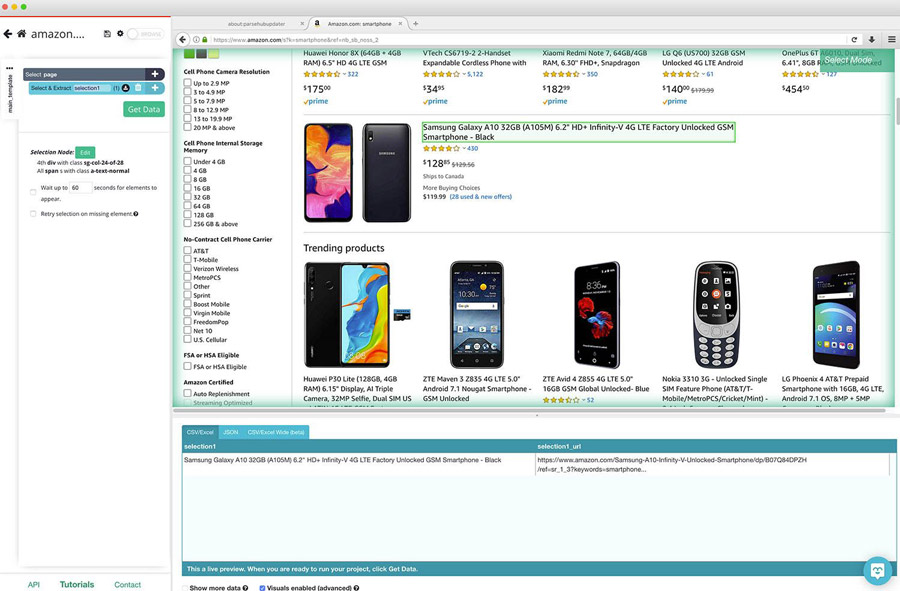The image size is (900, 591).
Task: Open a new browser tab with plus
Action: tap(416, 24)
